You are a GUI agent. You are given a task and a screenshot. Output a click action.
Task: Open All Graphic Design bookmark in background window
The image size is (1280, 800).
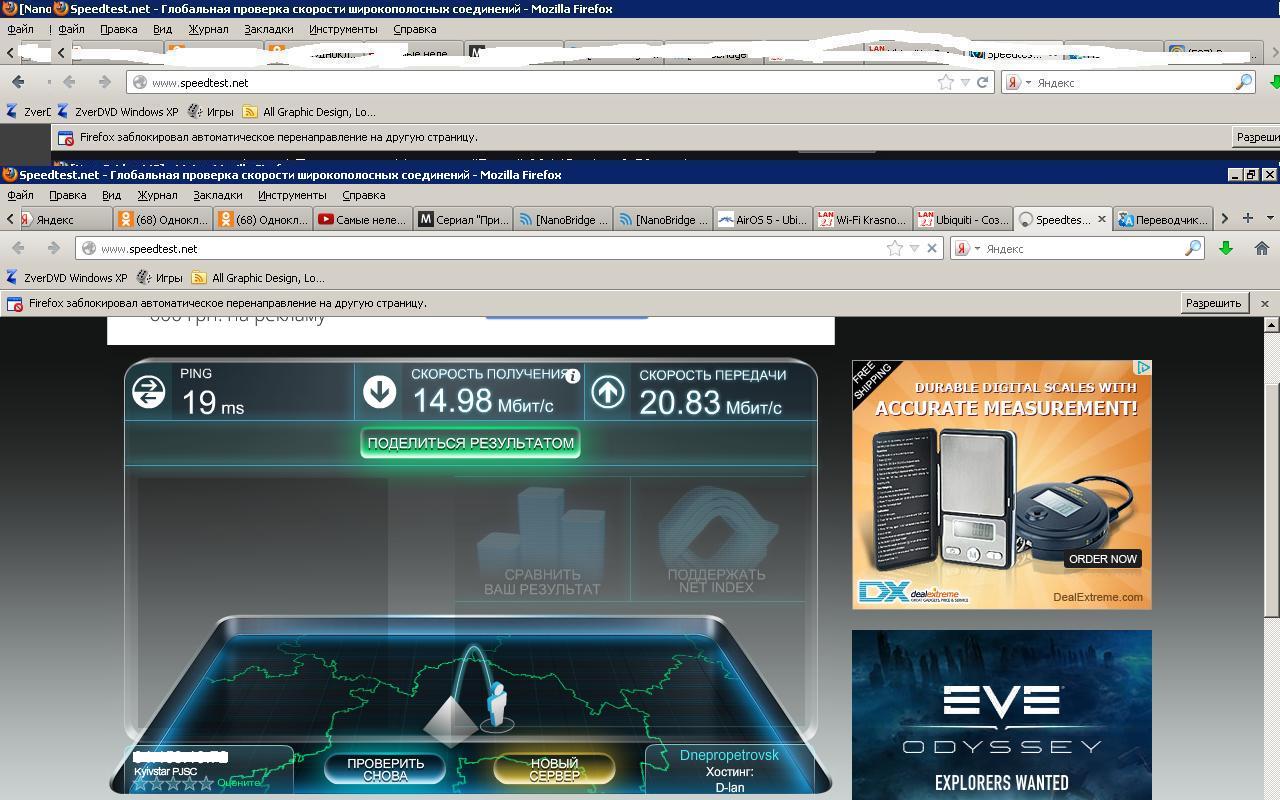[x=309, y=112]
